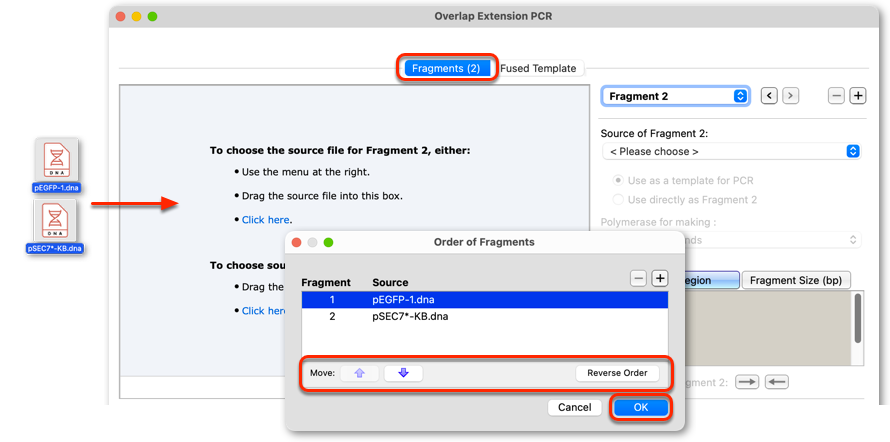Viewport: 890px width, 442px height.
Task: Select the pSEC7*-KB.dna row in list
Action: click(x=485, y=317)
